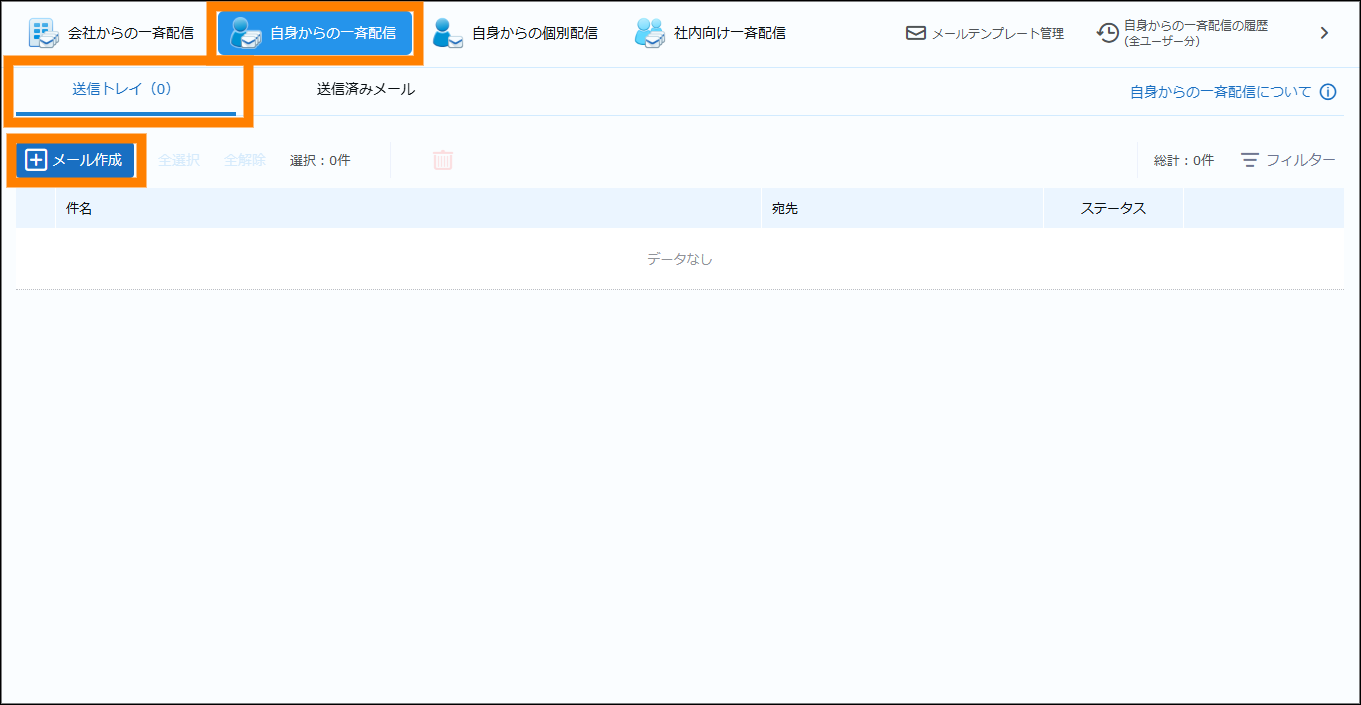
Task: Click the 全選択 select all button
Action: click(179, 160)
